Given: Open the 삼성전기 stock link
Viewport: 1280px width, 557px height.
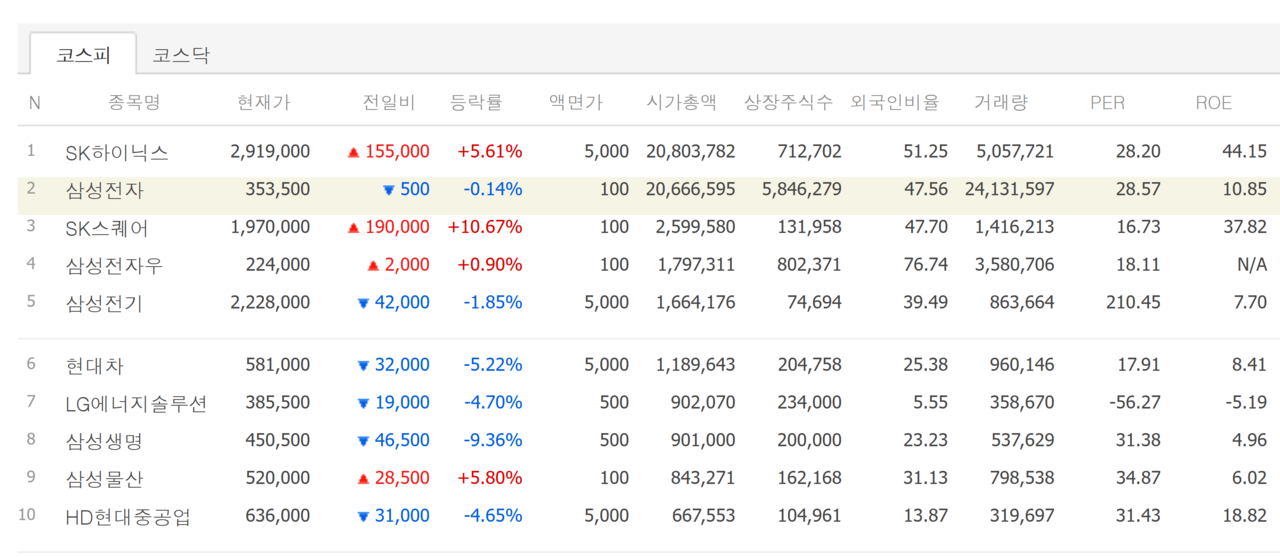Looking at the screenshot, I should click(105, 302).
